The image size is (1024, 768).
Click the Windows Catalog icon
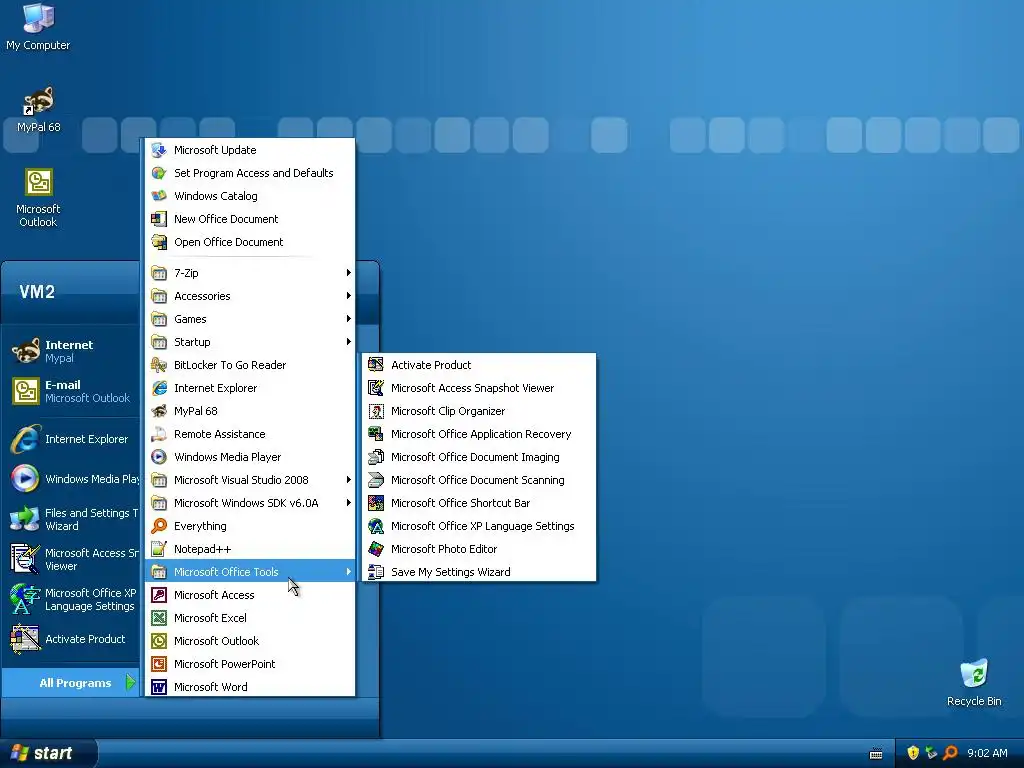pyautogui.click(x=159, y=196)
